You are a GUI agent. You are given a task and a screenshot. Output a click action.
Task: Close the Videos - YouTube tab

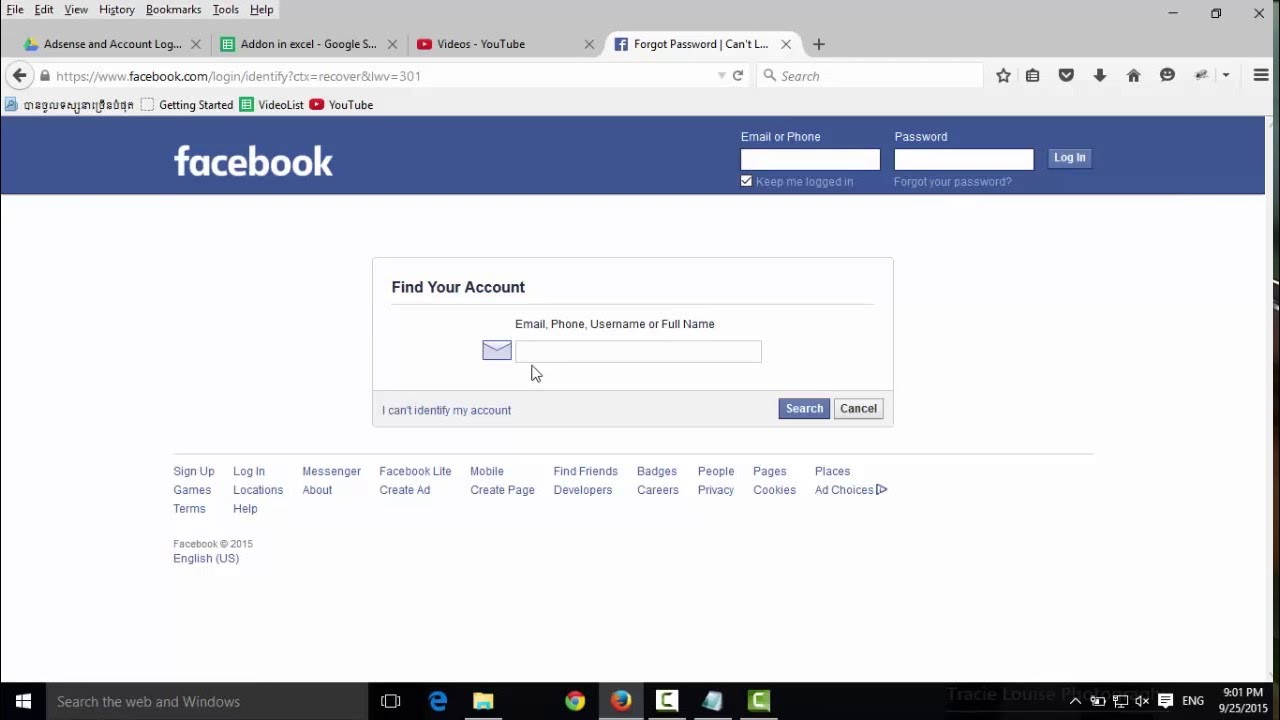(589, 44)
